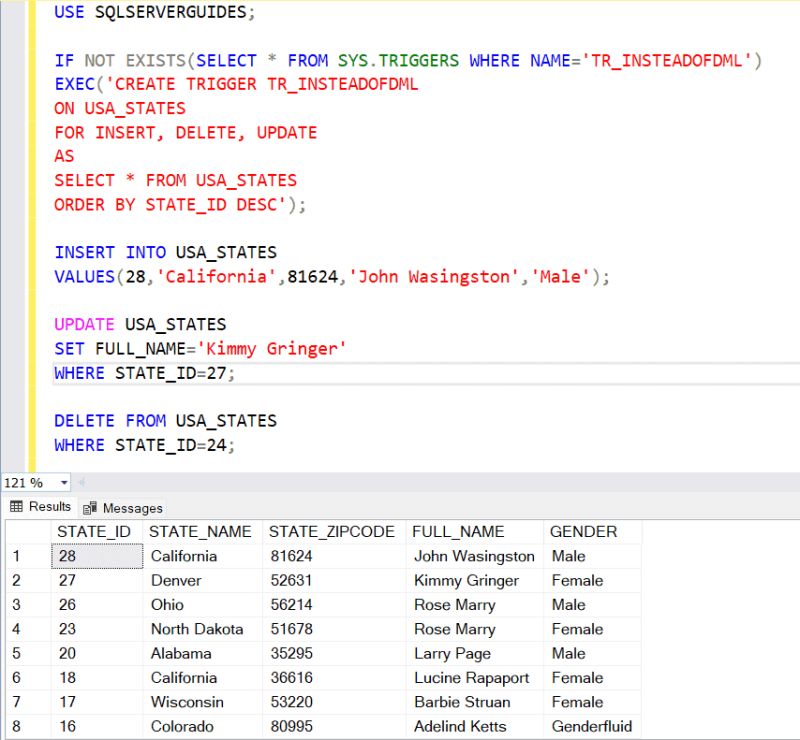Click the Genderfluid cell in row 8
Screen dimensions: 800x740
point(591,726)
